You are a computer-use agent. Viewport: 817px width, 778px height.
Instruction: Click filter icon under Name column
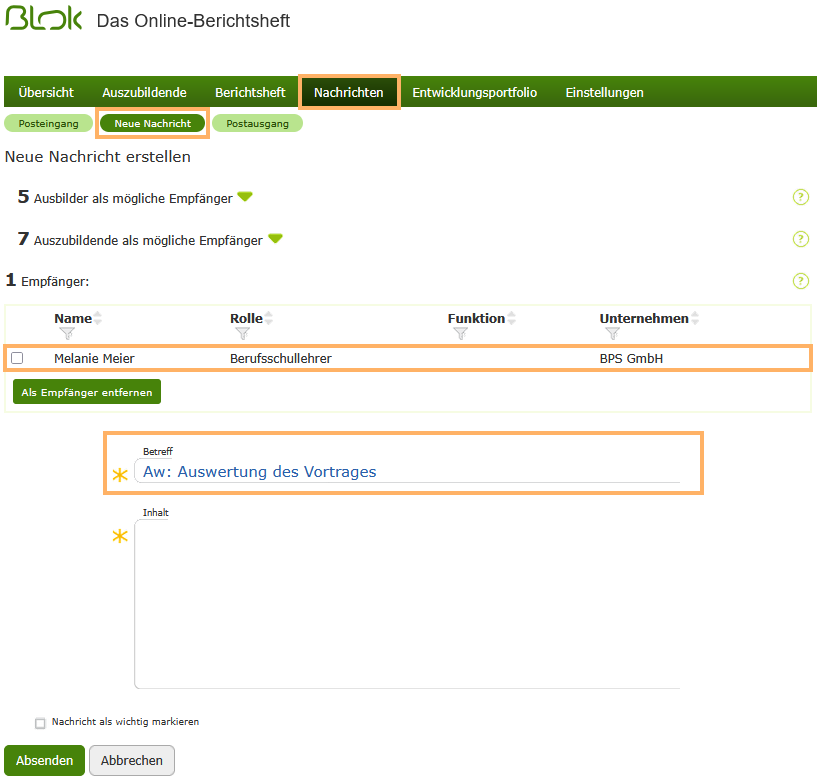pyautogui.click(x=67, y=334)
